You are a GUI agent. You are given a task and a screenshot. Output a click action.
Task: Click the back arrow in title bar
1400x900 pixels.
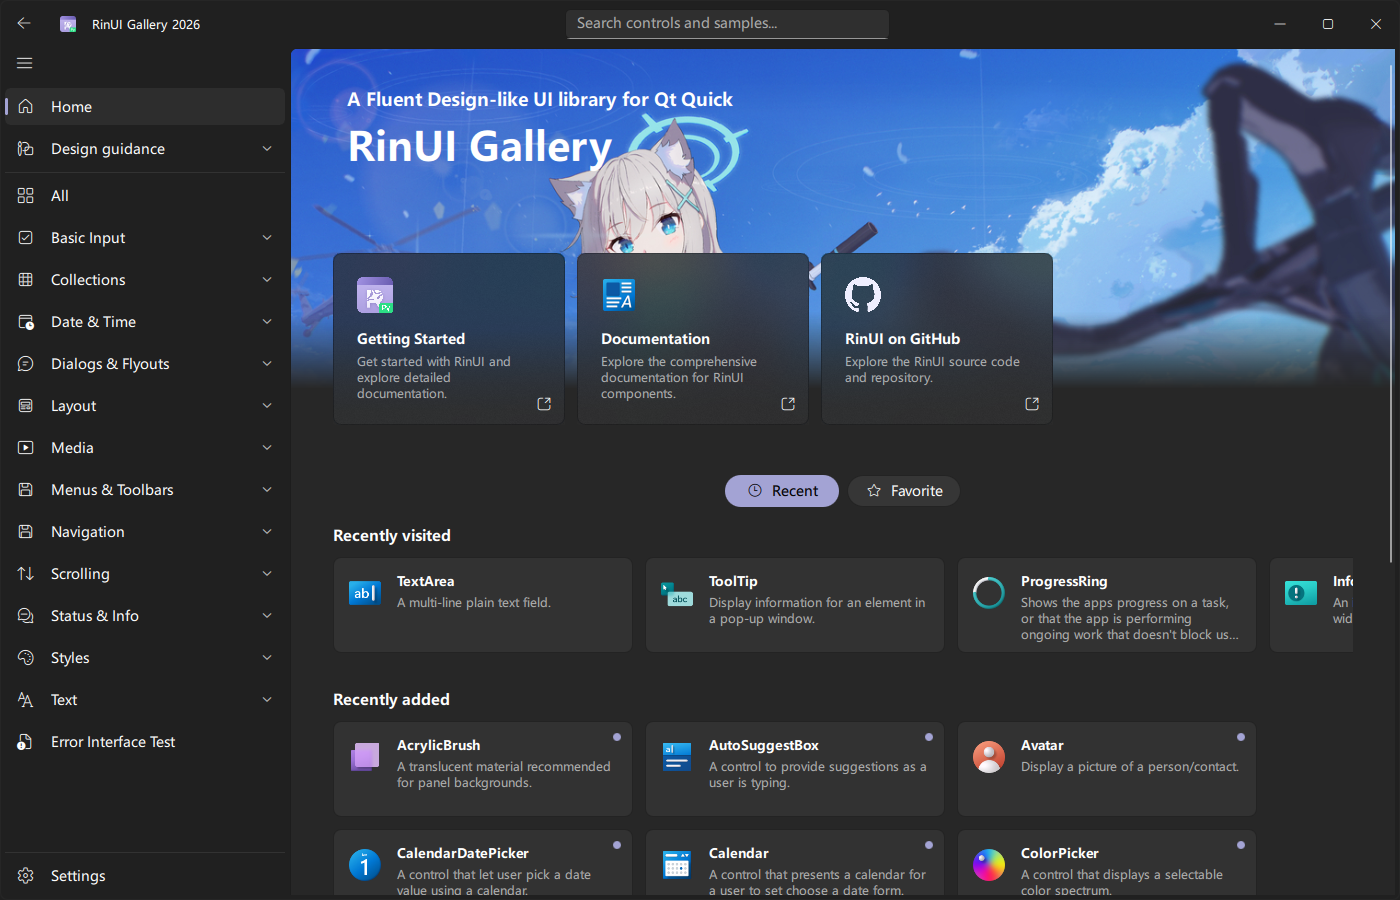pyautogui.click(x=24, y=23)
